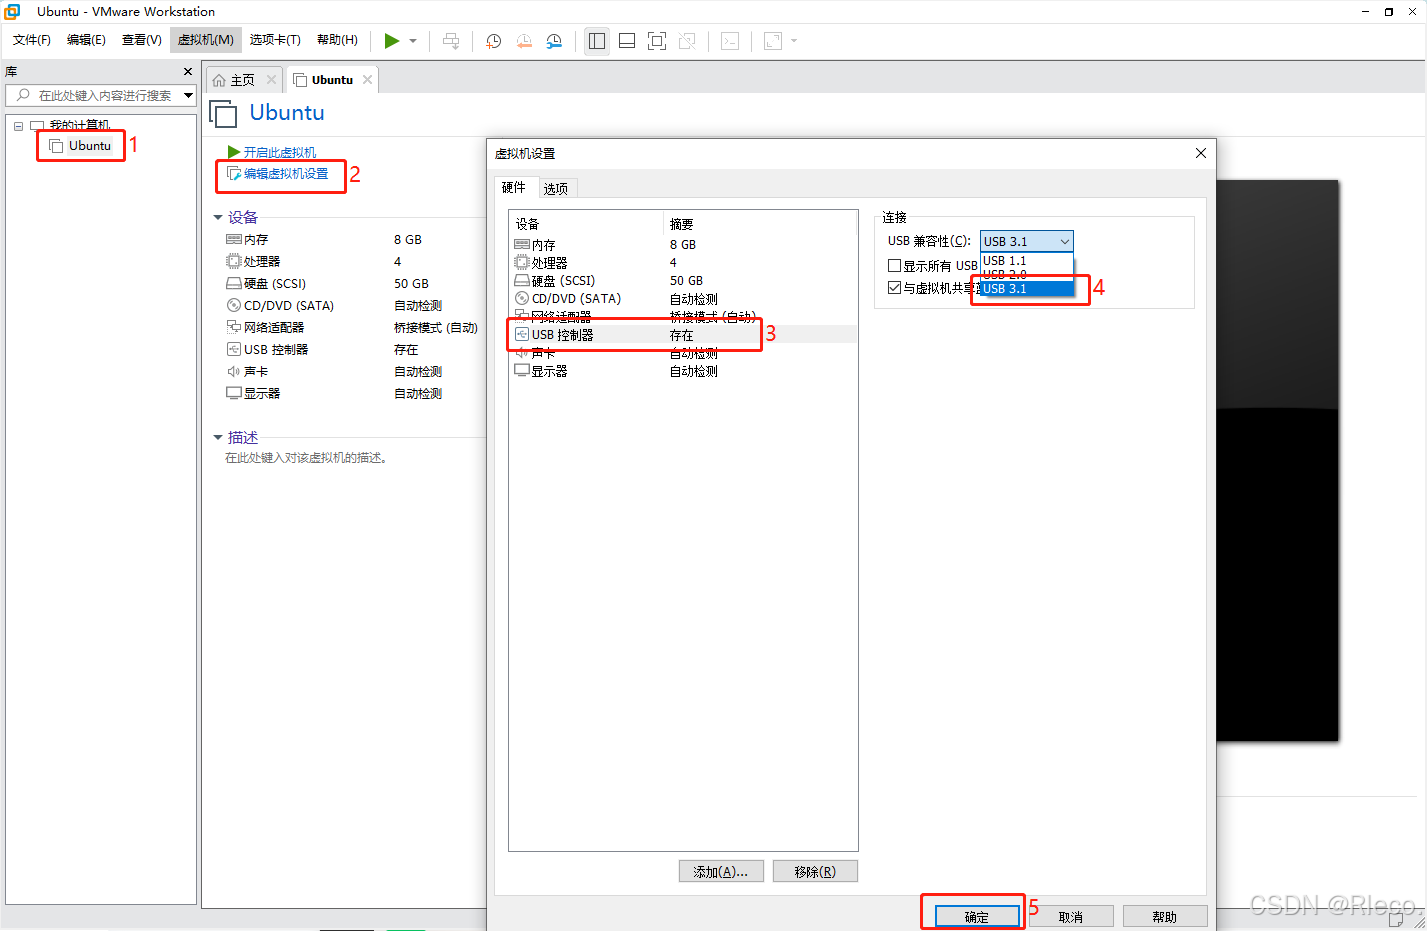
Task: Choose USB 1.1 from dropdown list
Action: point(1027,261)
